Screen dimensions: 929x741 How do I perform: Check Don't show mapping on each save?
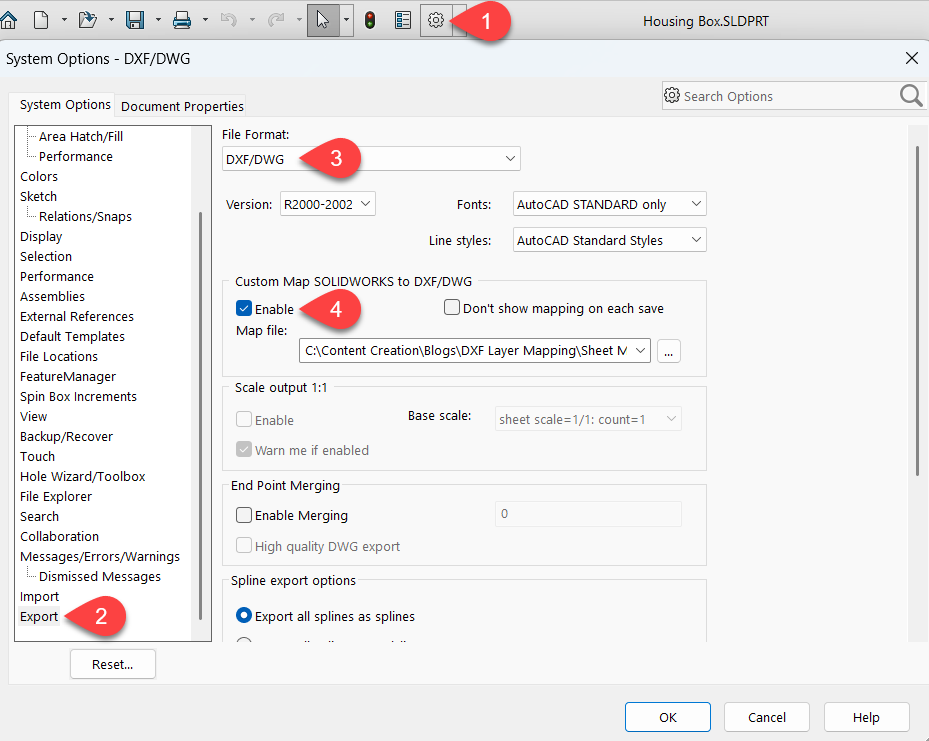[x=451, y=308]
